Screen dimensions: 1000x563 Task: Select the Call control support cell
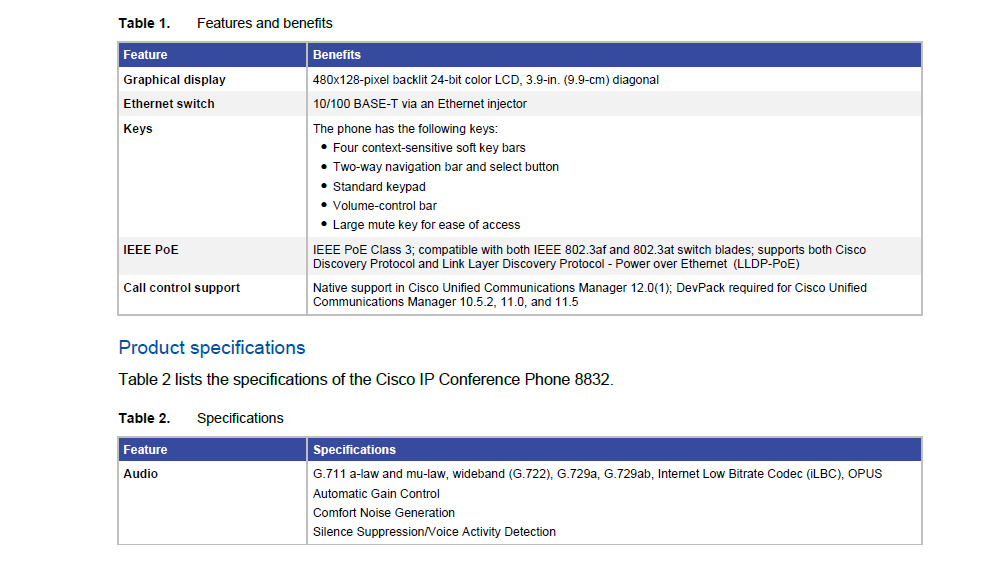coord(182,288)
